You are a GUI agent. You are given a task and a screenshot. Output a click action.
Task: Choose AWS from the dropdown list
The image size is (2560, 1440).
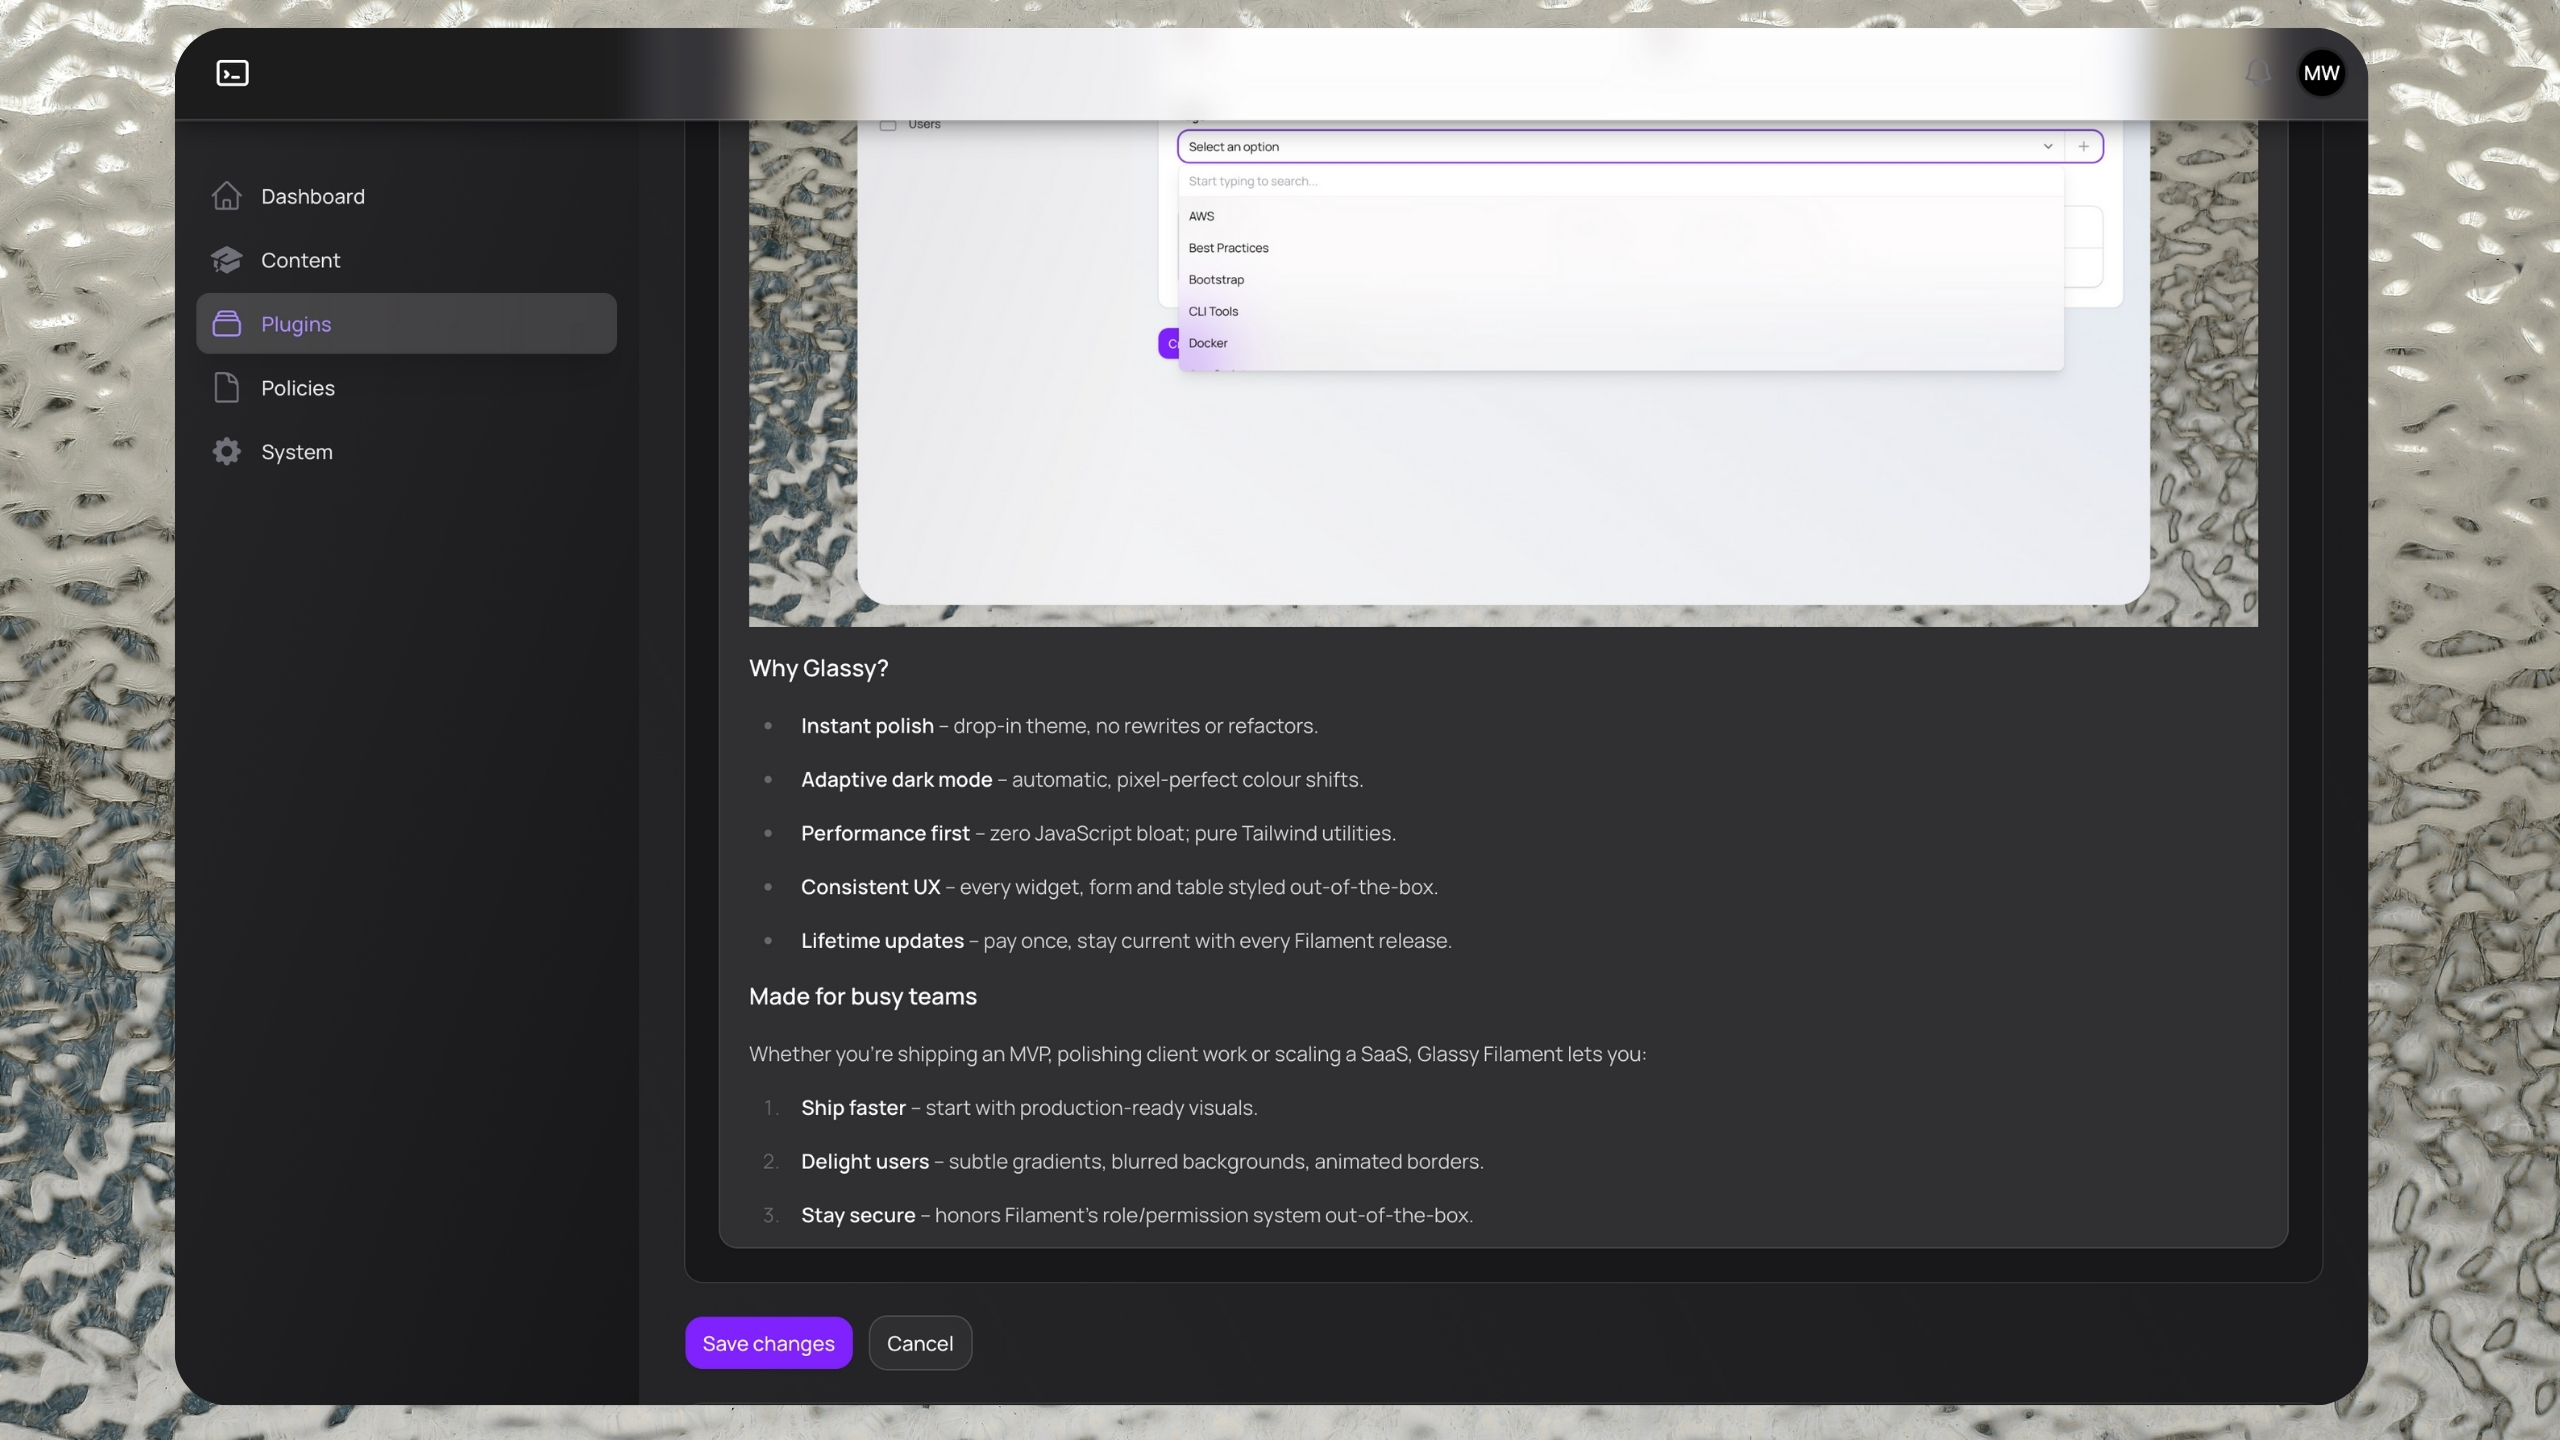(1620, 216)
